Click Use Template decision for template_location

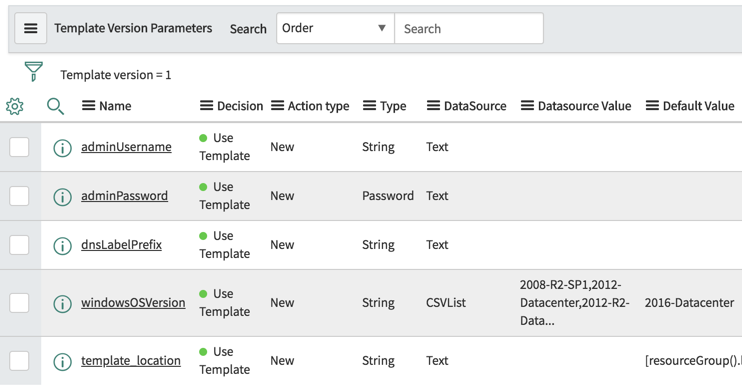click(225, 360)
